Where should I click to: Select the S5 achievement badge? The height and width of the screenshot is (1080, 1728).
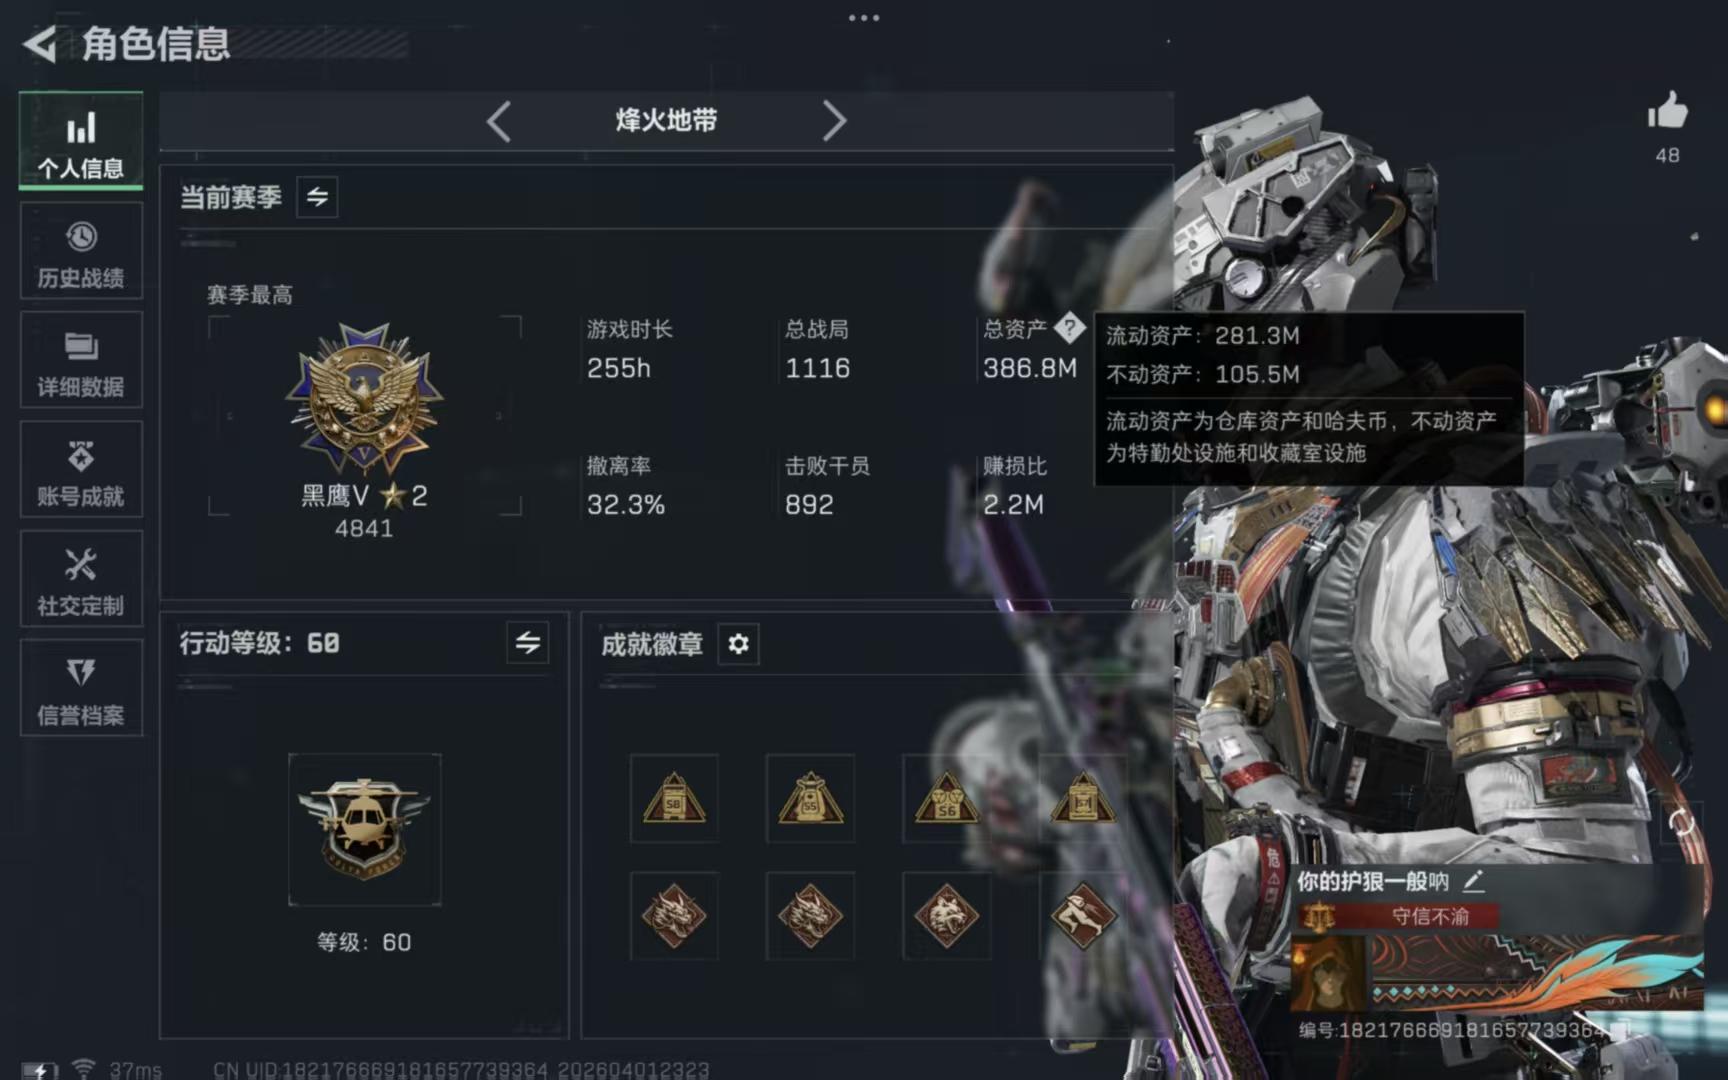(x=810, y=799)
